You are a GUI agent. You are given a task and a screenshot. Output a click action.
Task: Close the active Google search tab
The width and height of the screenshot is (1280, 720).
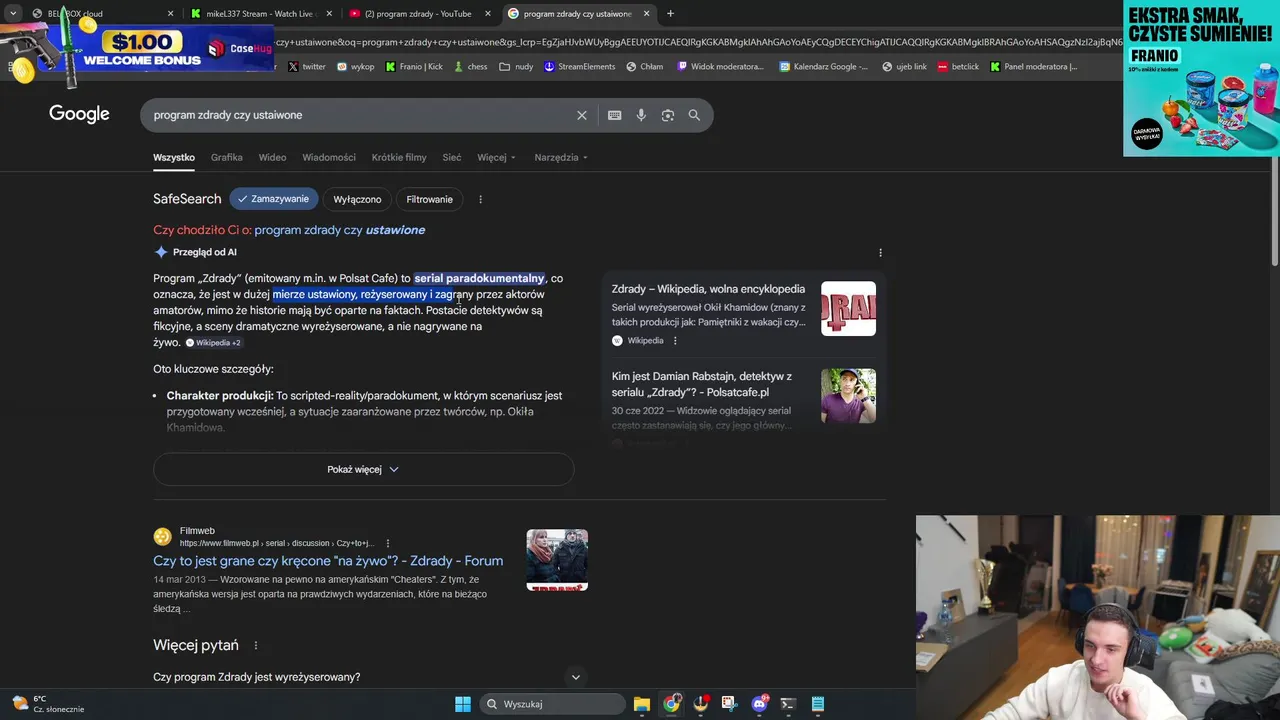[x=646, y=14]
